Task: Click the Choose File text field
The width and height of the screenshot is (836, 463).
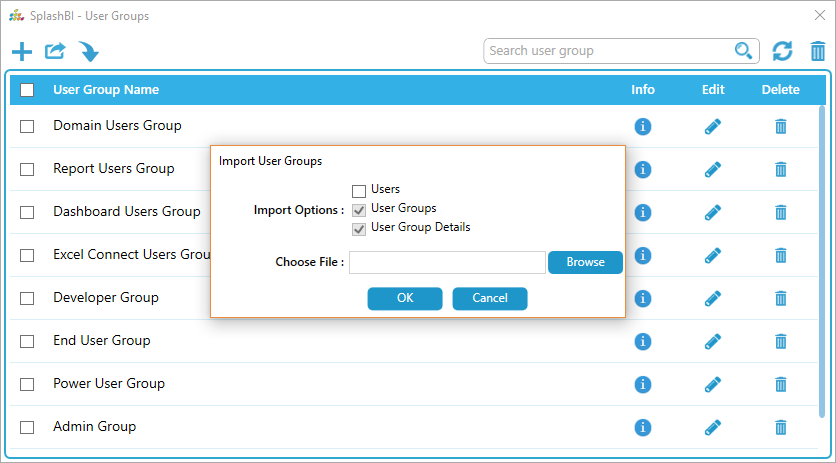Action: (x=447, y=262)
